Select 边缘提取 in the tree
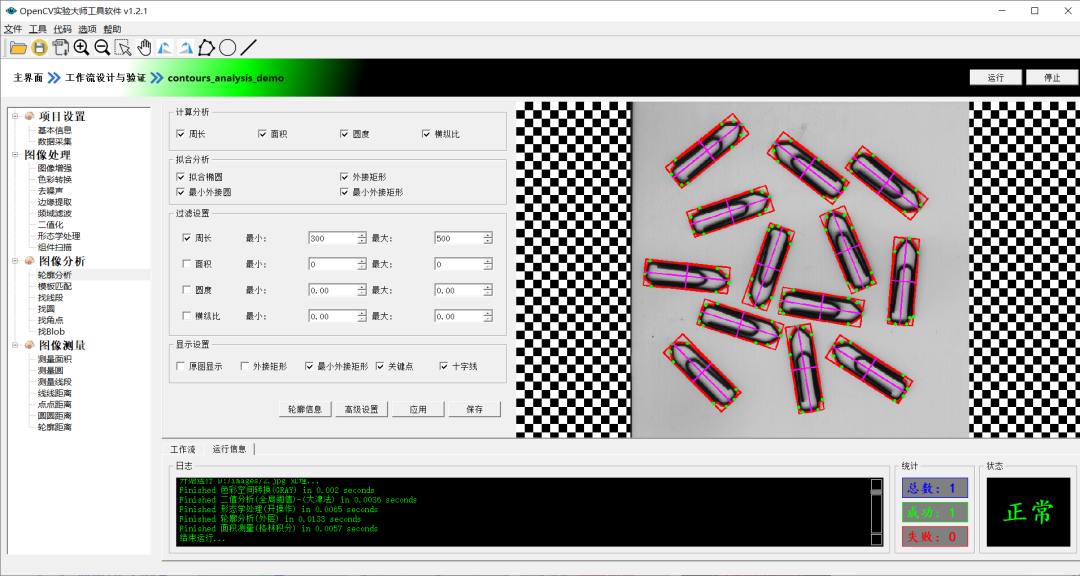Image resolution: width=1080 pixels, height=576 pixels. (55, 202)
